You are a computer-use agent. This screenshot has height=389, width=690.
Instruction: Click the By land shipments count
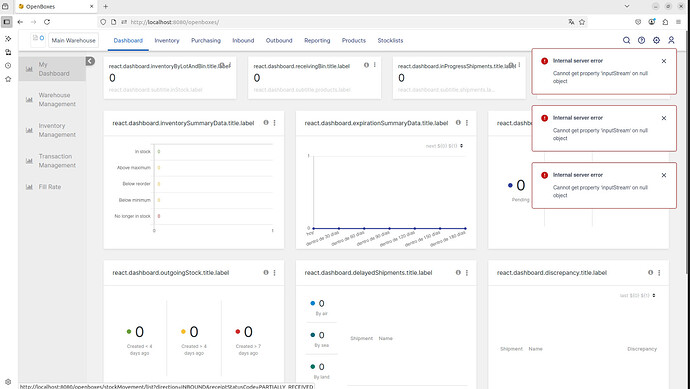[321, 367]
